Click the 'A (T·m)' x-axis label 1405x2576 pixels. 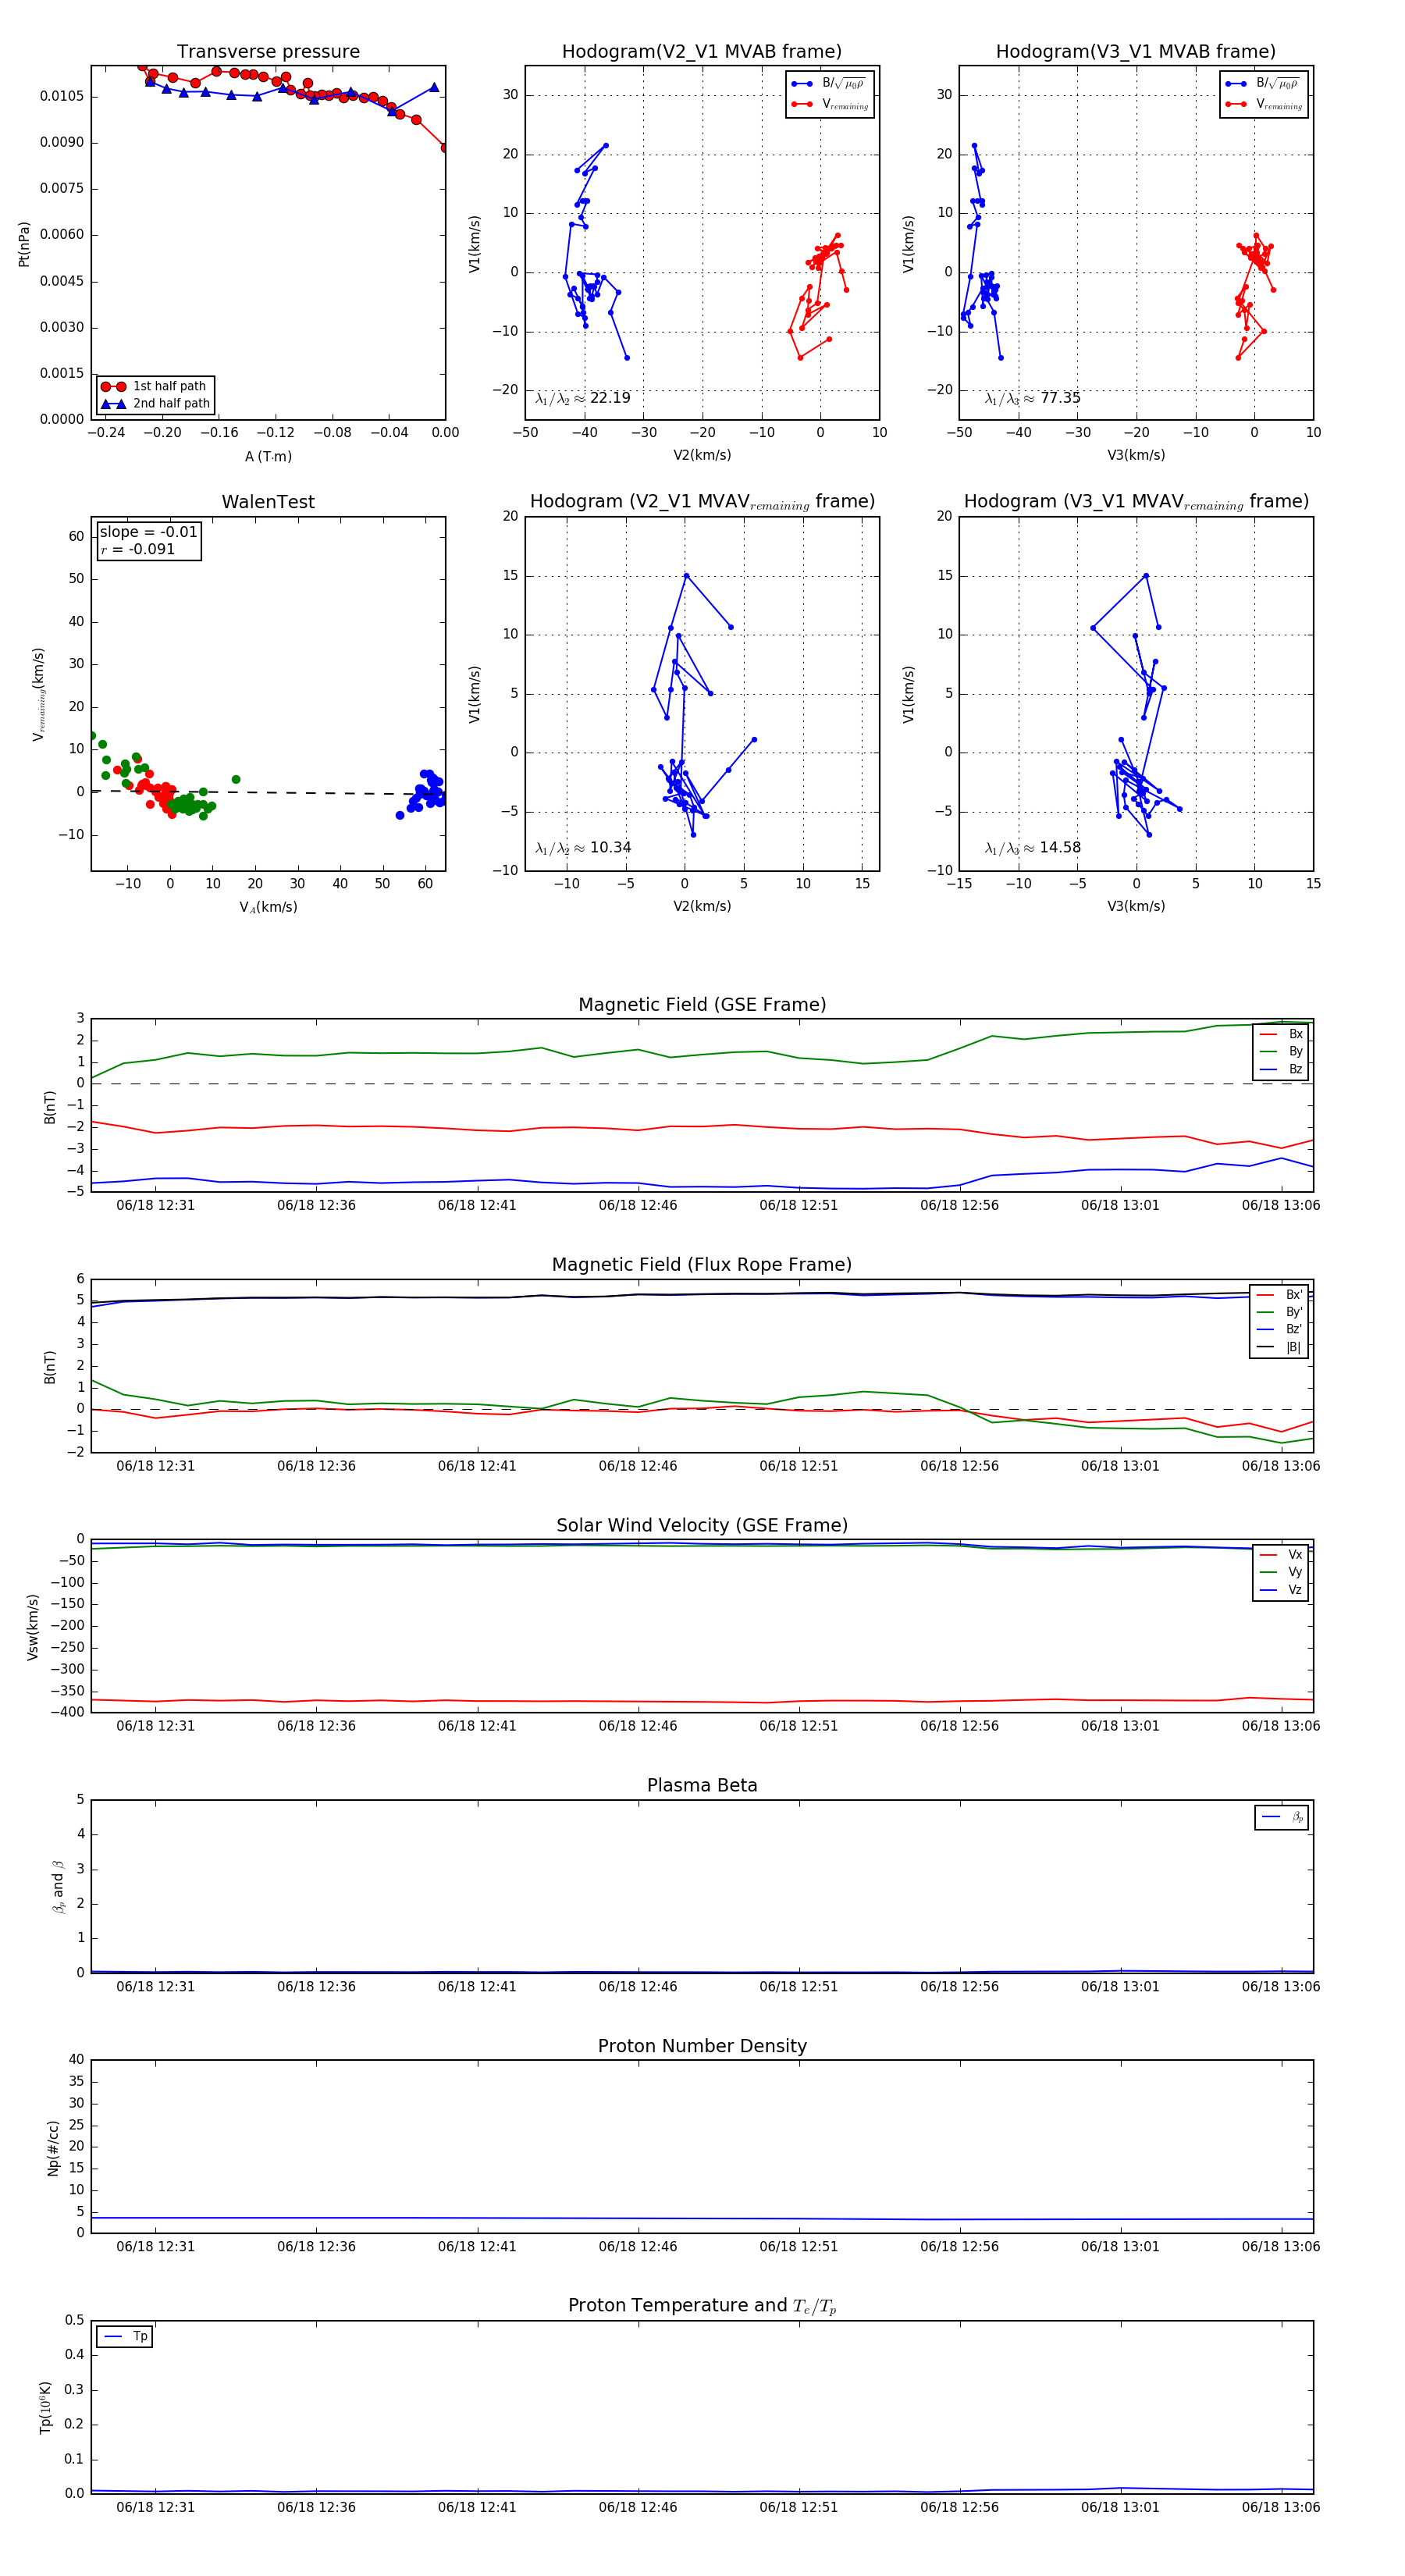268,457
